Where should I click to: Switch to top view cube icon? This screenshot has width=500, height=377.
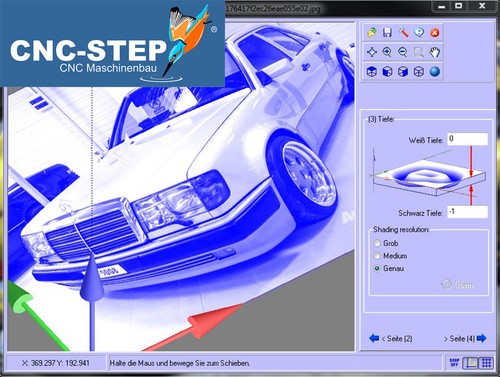[x=371, y=71]
